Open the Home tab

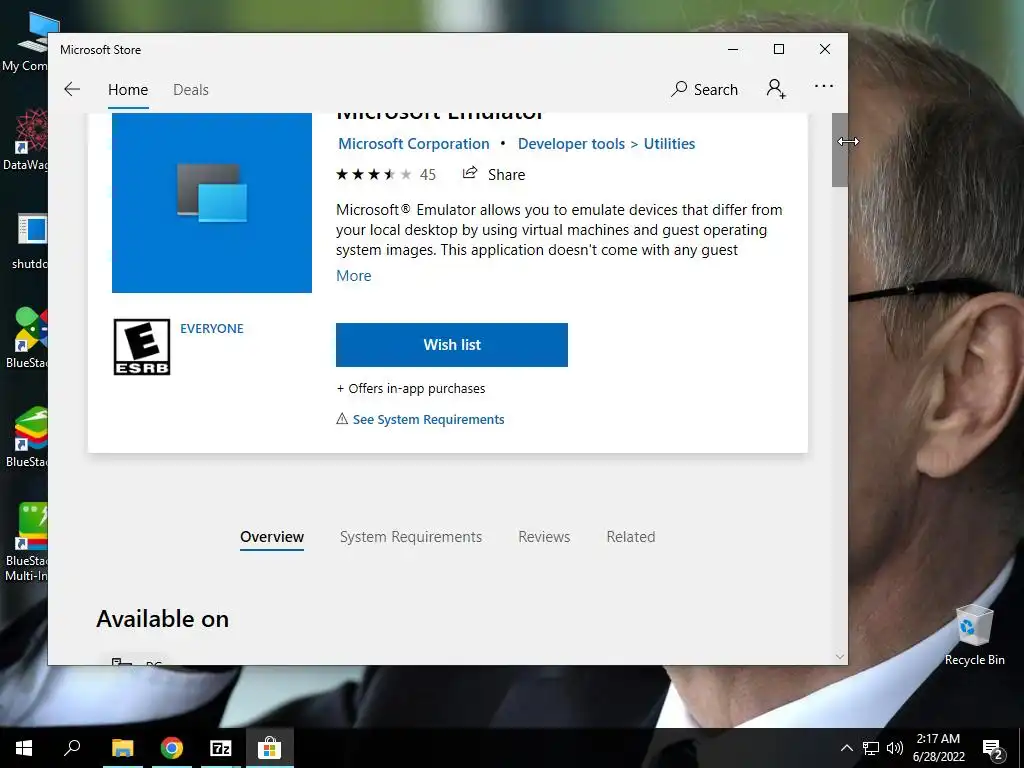[x=128, y=89]
